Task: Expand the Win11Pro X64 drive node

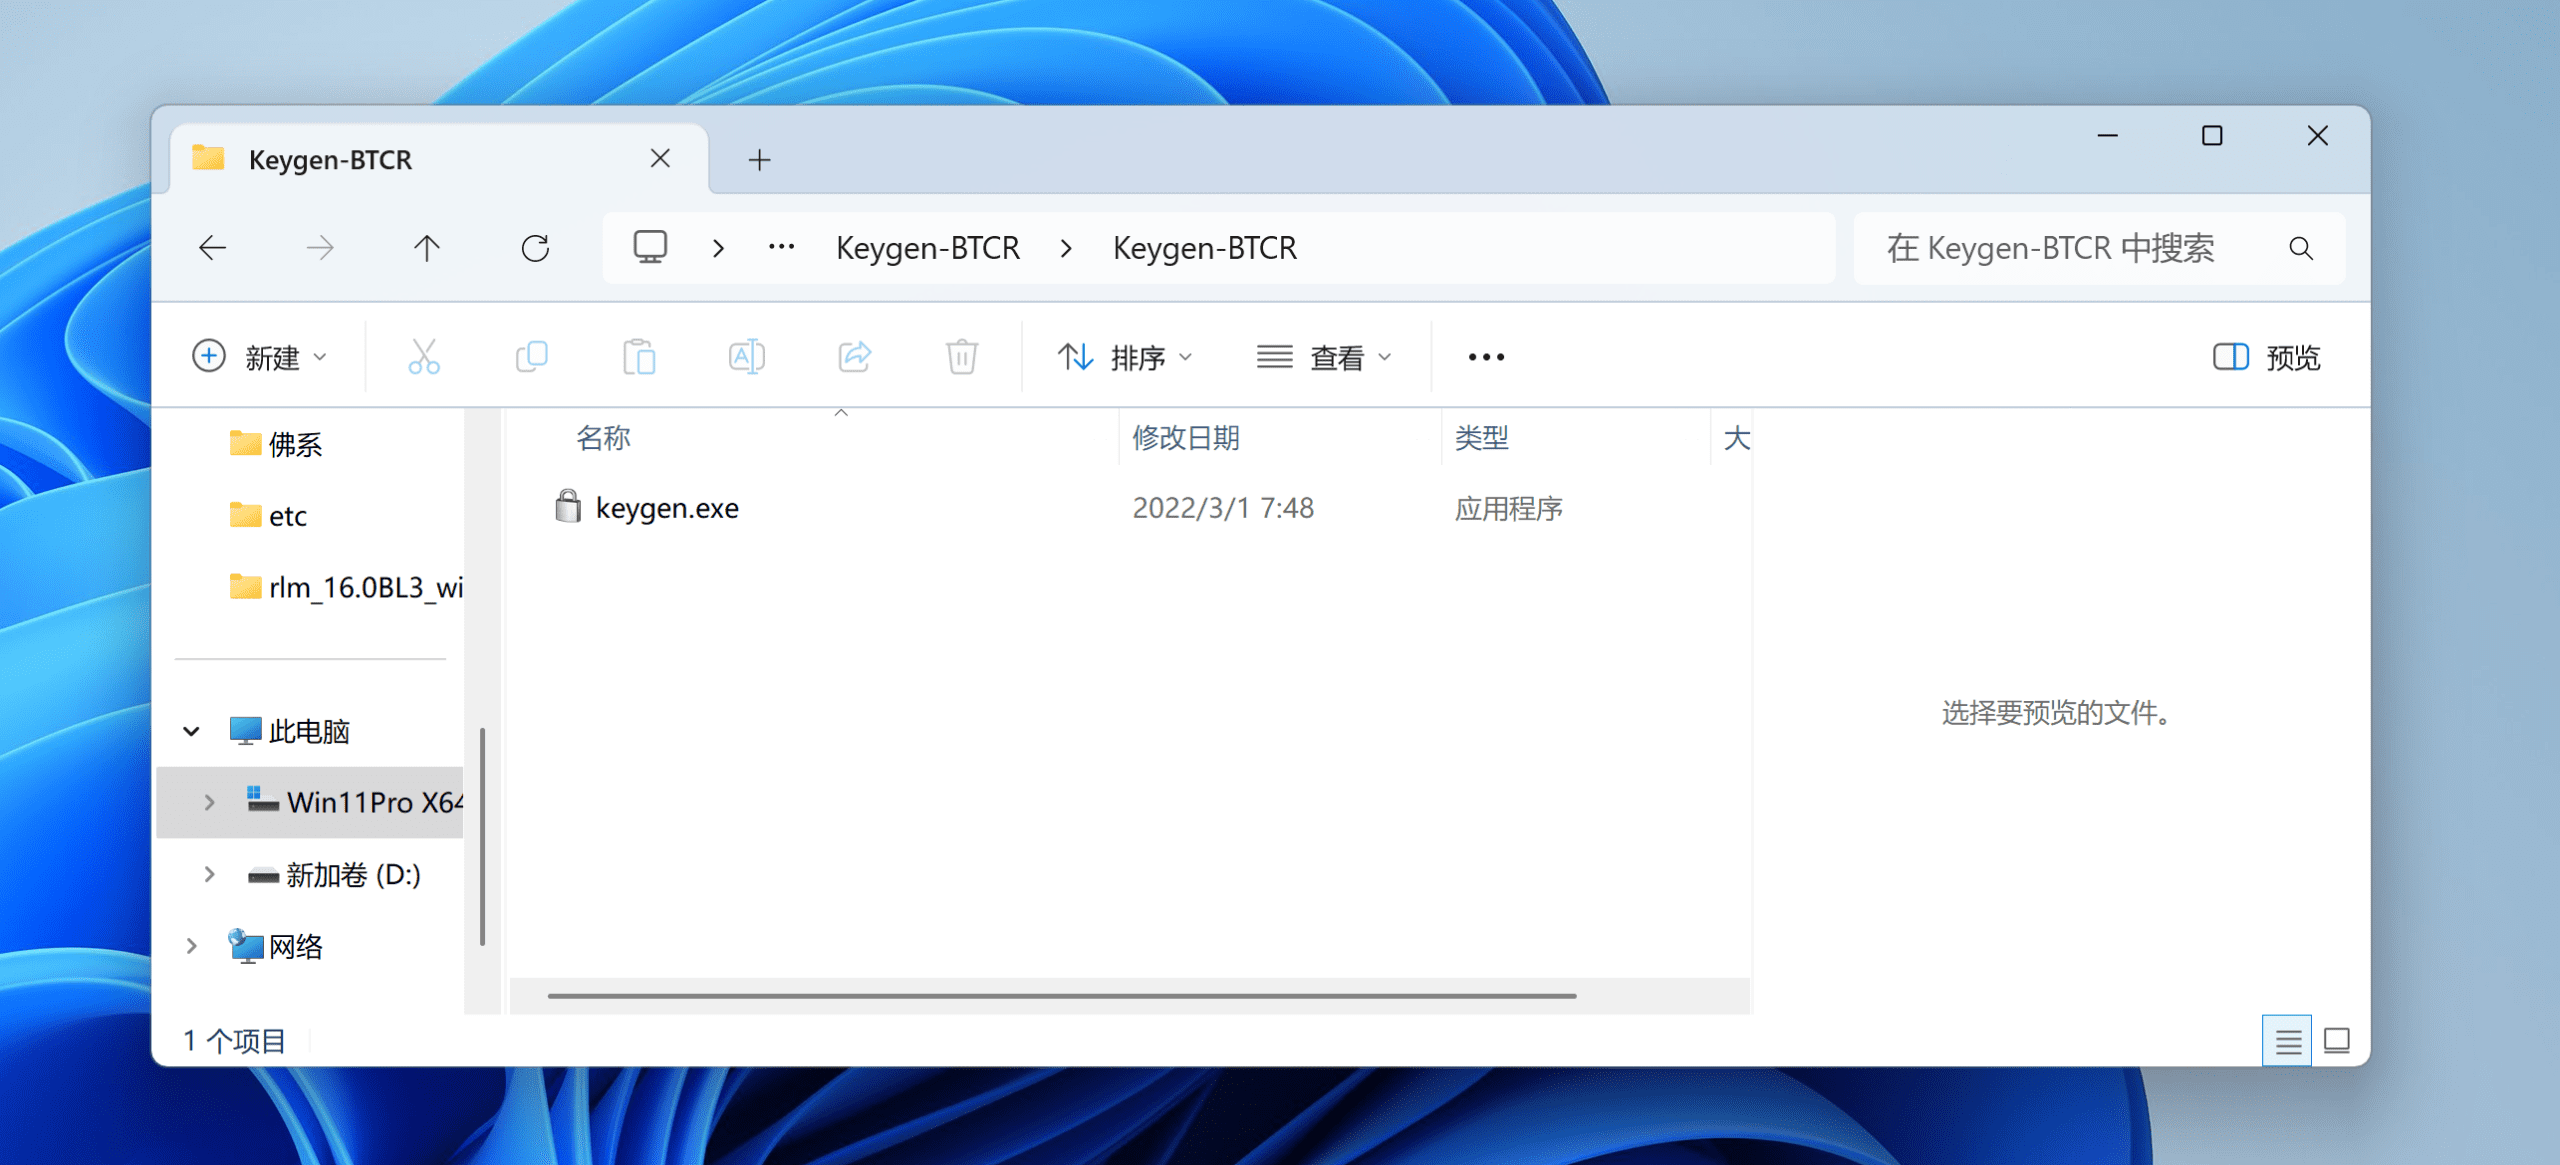Action: click(x=209, y=802)
